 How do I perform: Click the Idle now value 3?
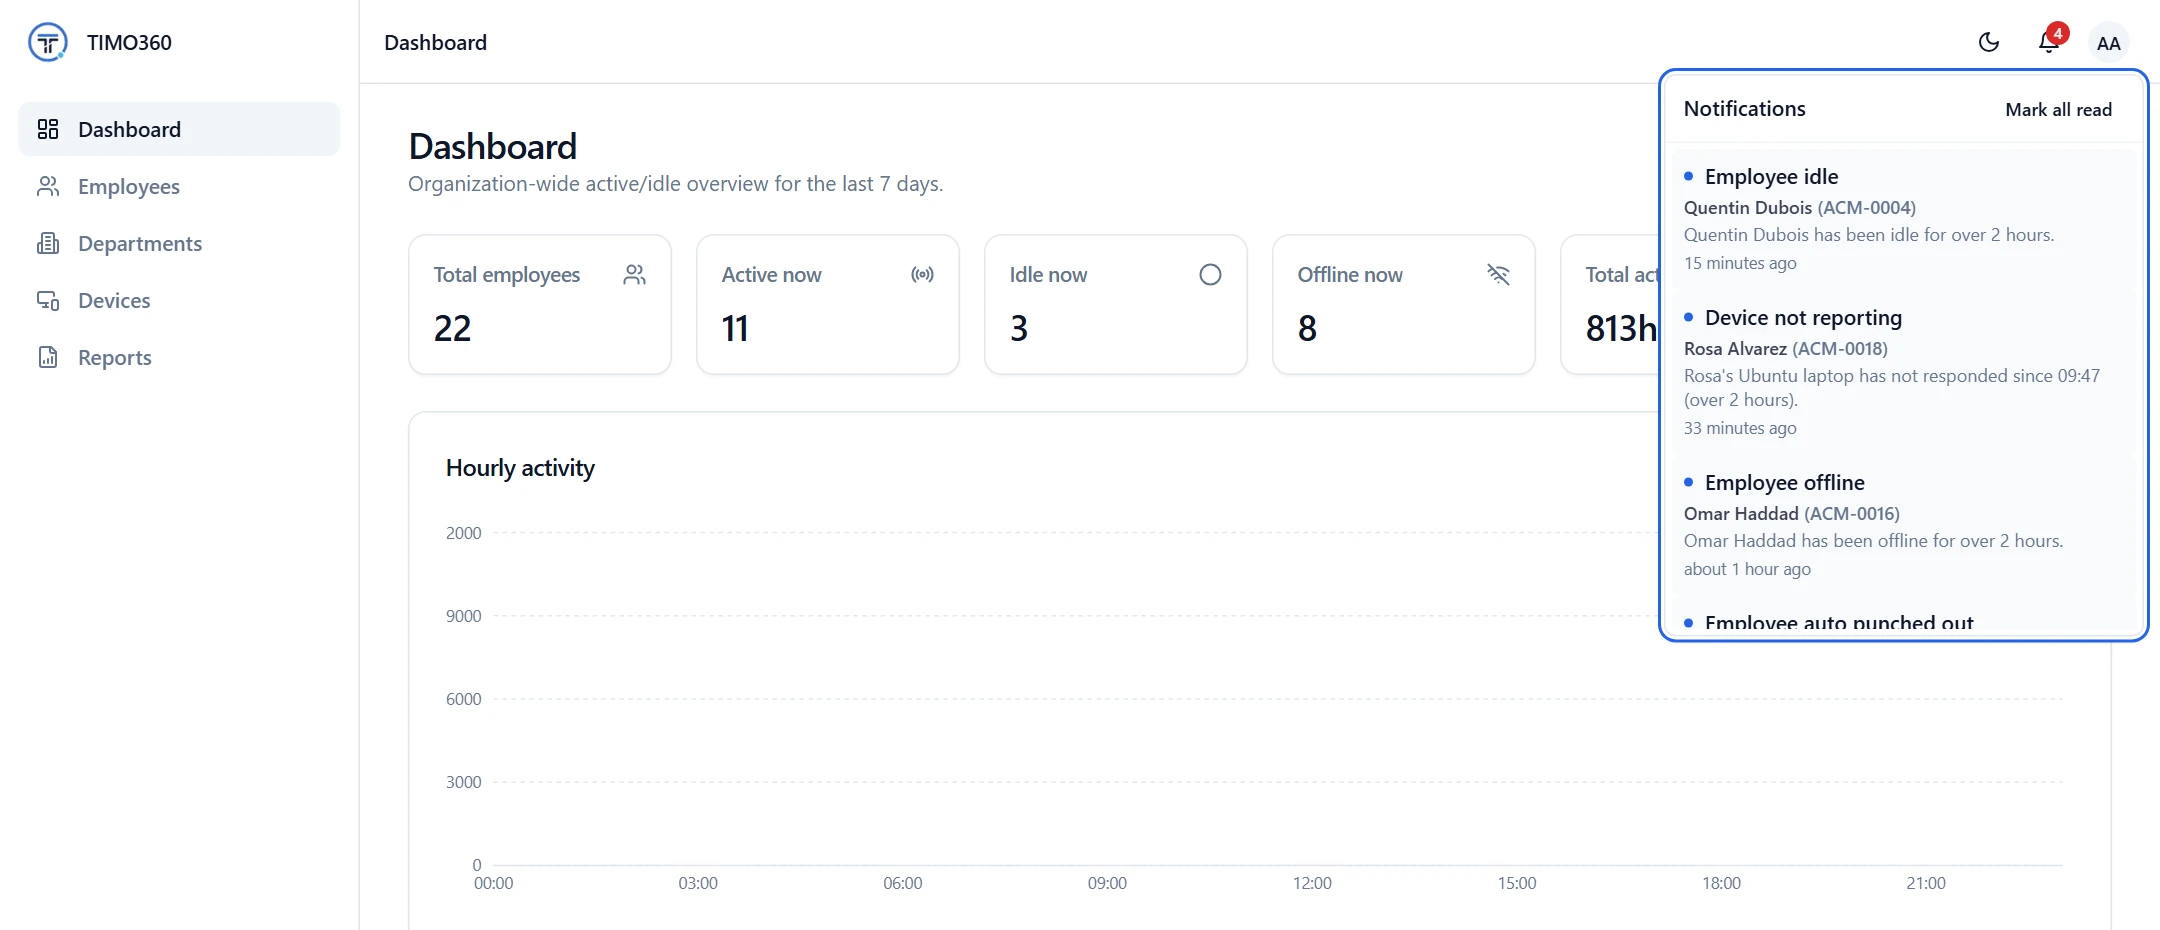(1019, 328)
